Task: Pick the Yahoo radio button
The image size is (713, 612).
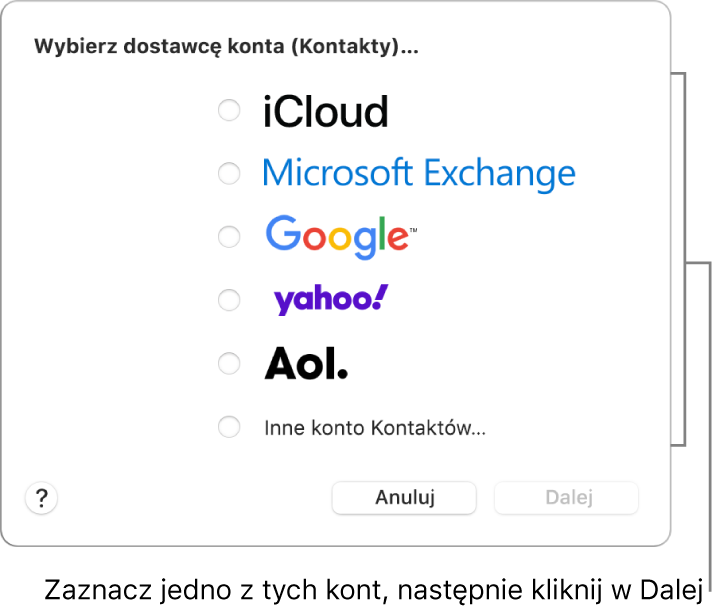Action: point(229,300)
